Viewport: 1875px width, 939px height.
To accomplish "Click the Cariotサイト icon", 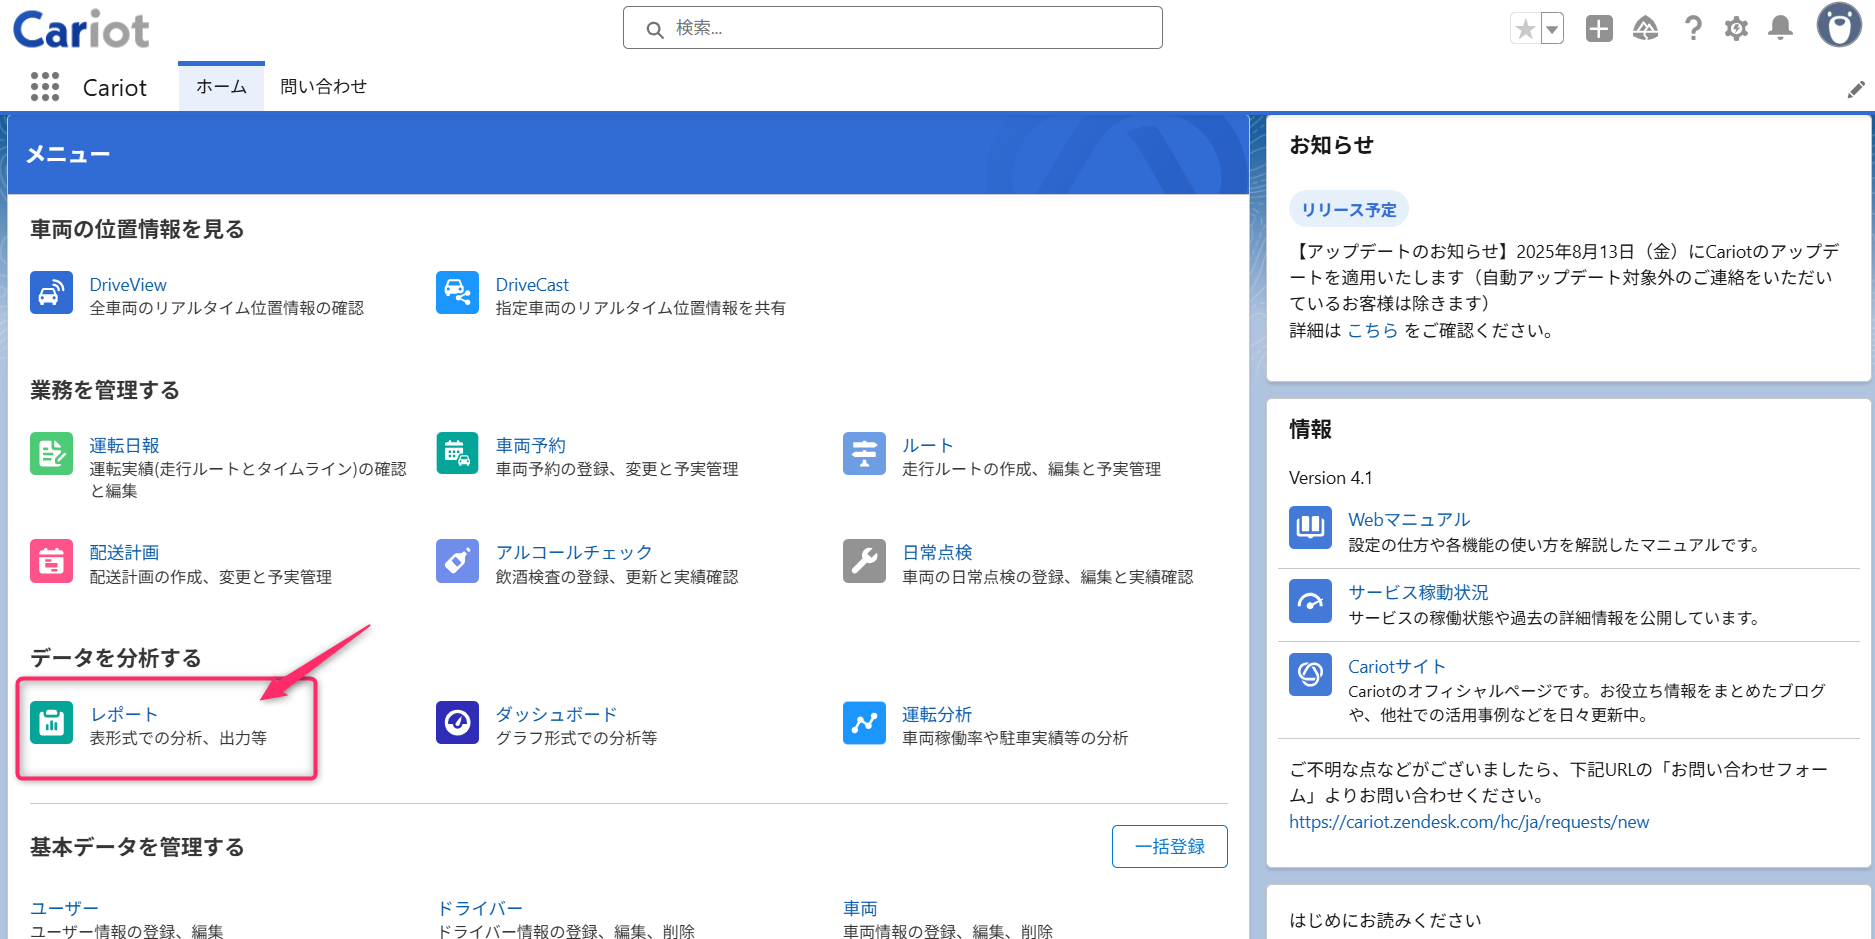I will coord(1310,674).
